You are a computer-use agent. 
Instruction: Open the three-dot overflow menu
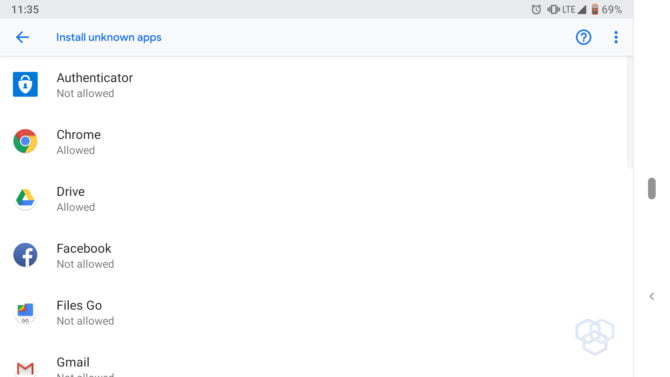coord(616,37)
